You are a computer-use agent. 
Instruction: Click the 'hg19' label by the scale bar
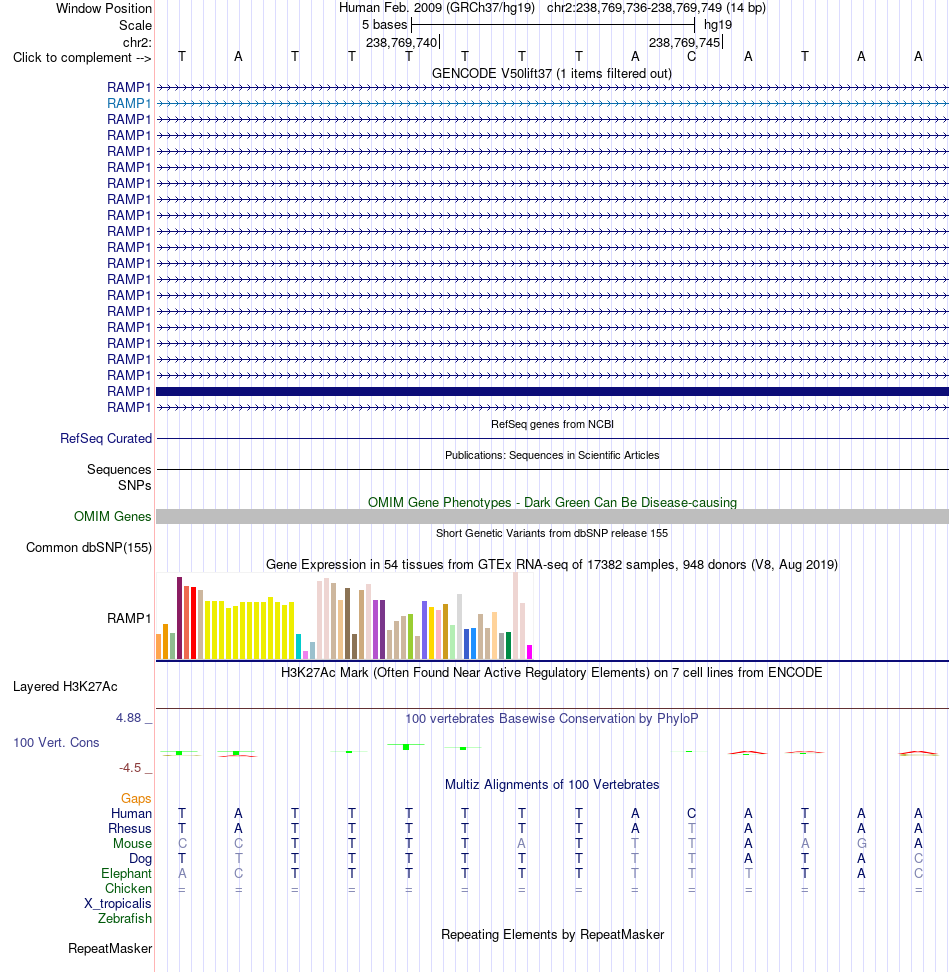718,25
